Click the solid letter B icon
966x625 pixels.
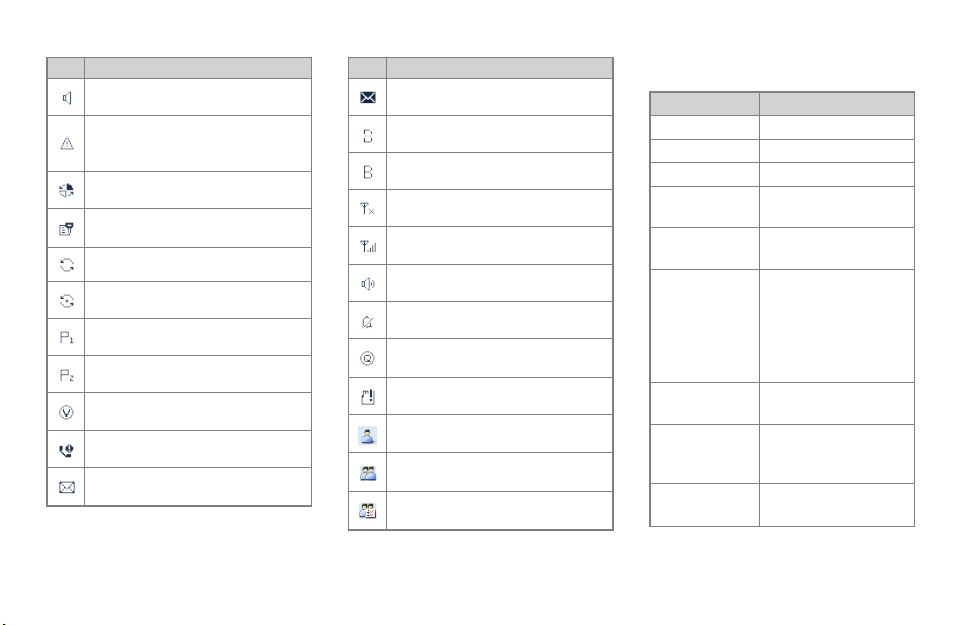368,172
